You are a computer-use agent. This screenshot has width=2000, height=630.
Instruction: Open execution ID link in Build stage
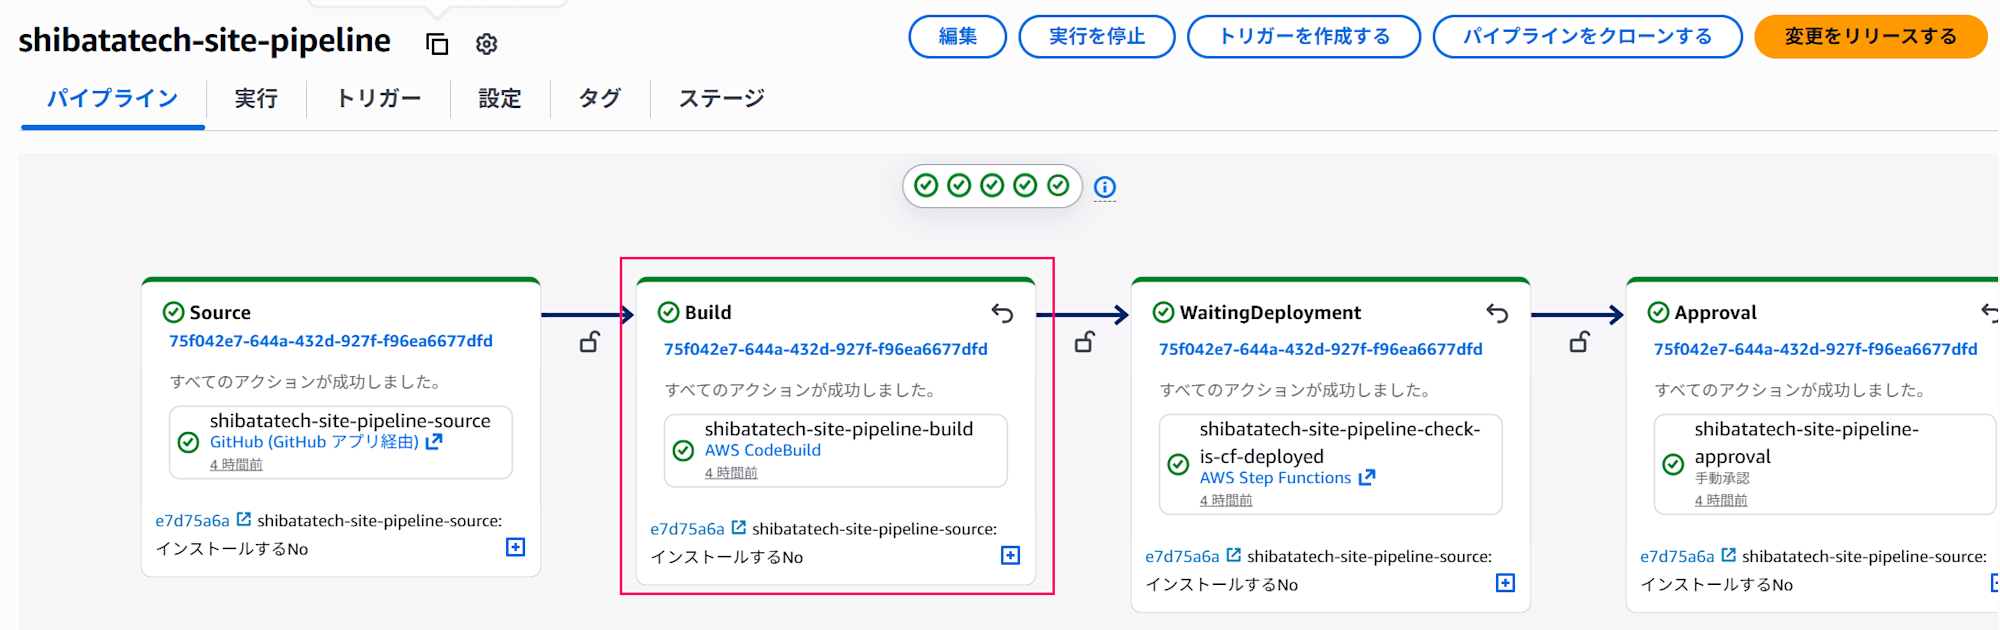point(826,349)
